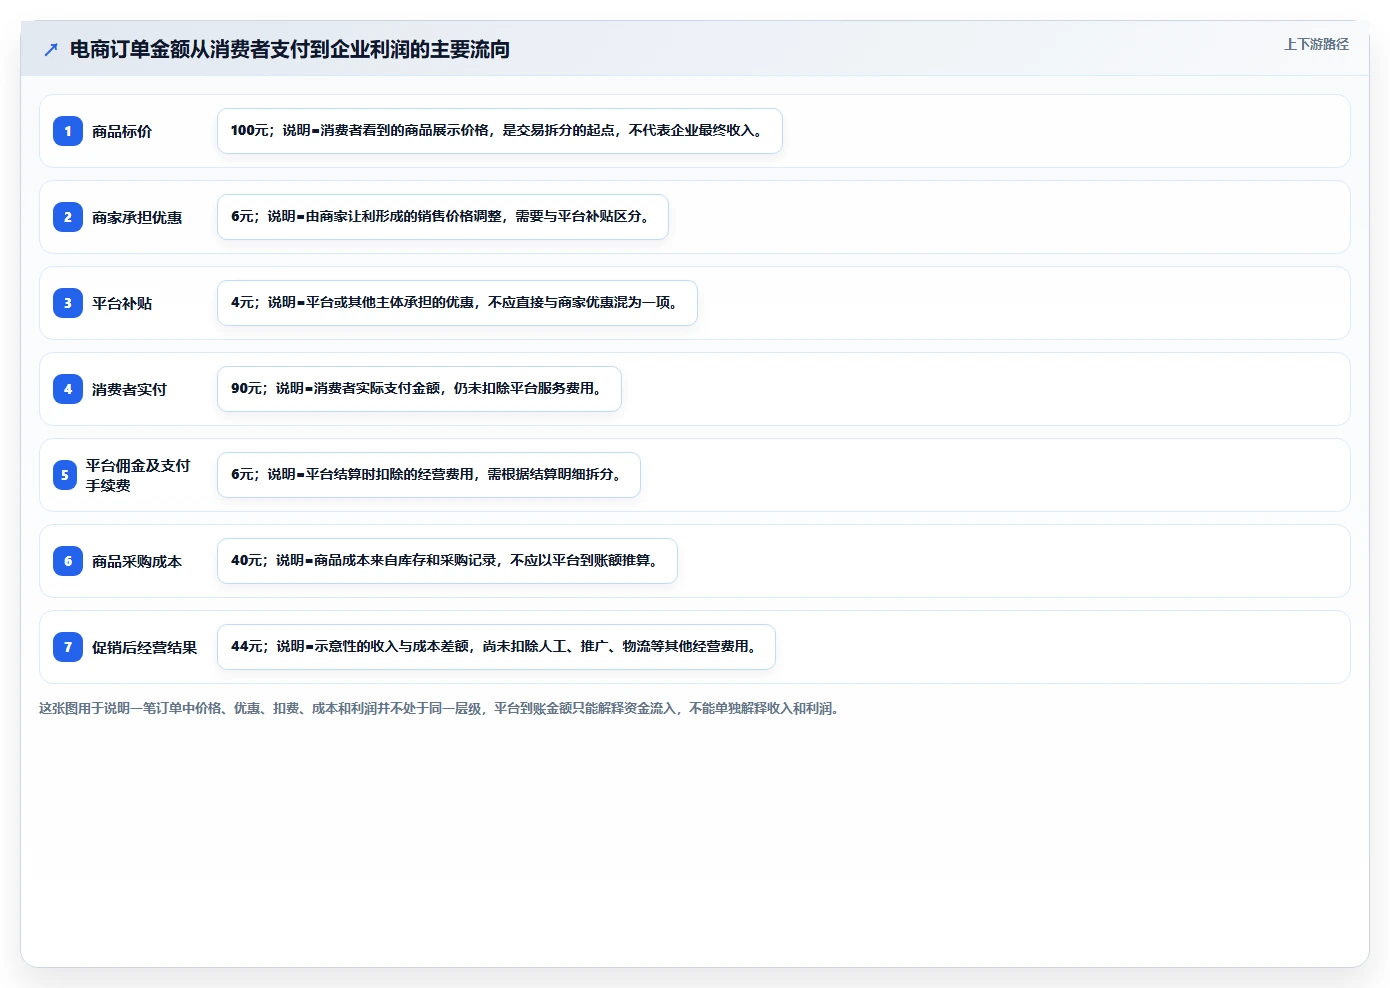Viewport: 1390px width, 988px height.
Task: Click the title 电商订单金额从消费者支付到企业利润的主要流向
Action: (x=290, y=49)
